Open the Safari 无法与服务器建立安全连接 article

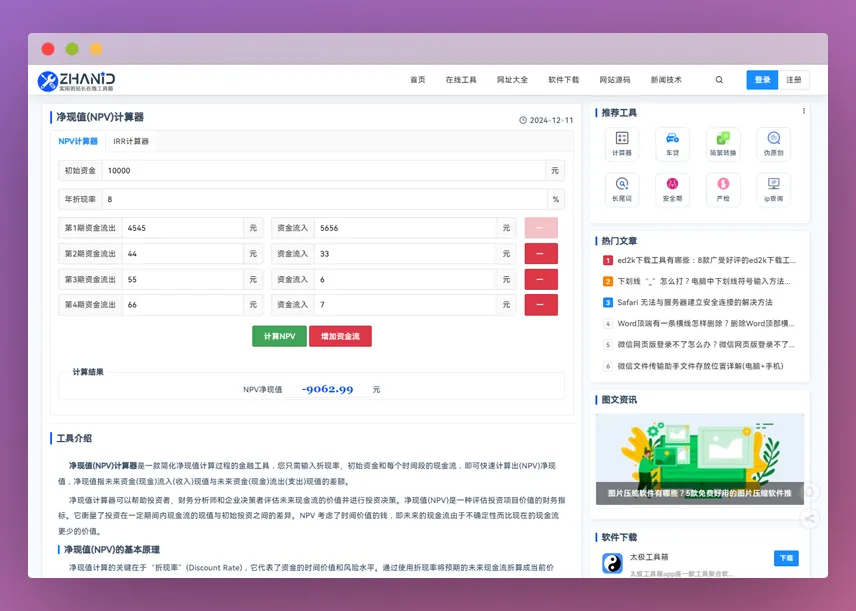[x=695, y=302]
